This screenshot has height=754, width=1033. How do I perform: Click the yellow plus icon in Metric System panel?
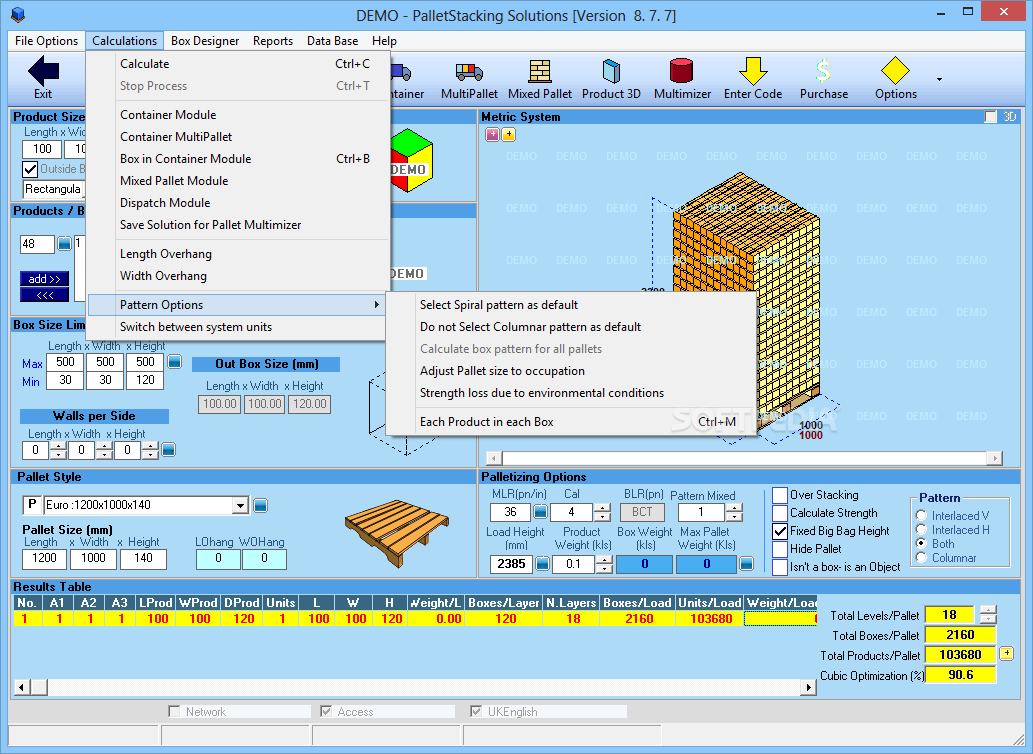point(509,135)
